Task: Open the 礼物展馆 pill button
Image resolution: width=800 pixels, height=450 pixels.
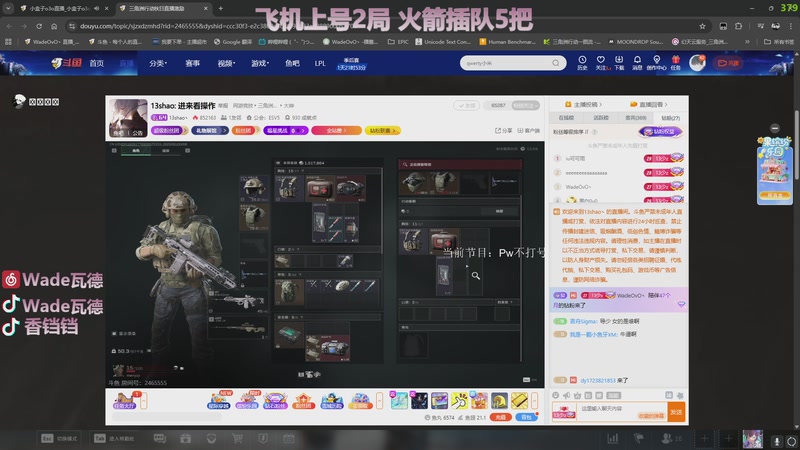Action: 209,131
